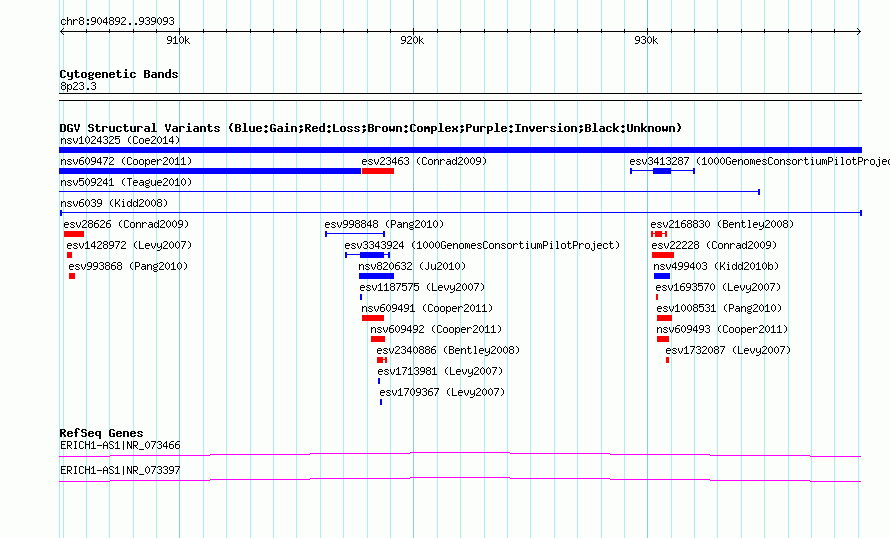The image size is (890, 538).
Task: Select the esv28626 (Conrad2009) red bar
Action: pyautogui.click(x=74, y=234)
